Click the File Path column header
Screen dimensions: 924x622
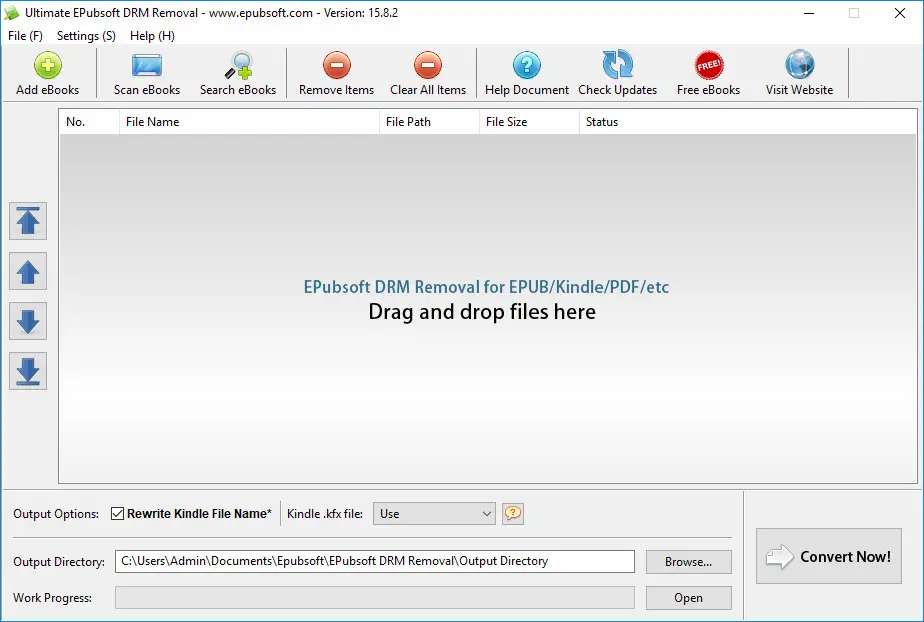click(x=429, y=122)
